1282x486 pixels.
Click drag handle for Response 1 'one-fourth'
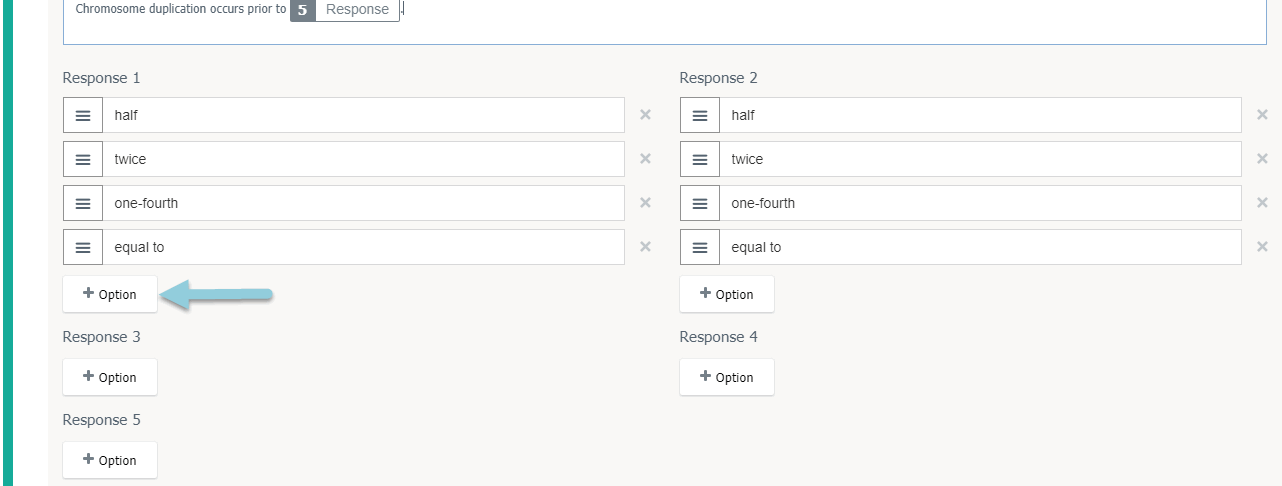pos(83,203)
